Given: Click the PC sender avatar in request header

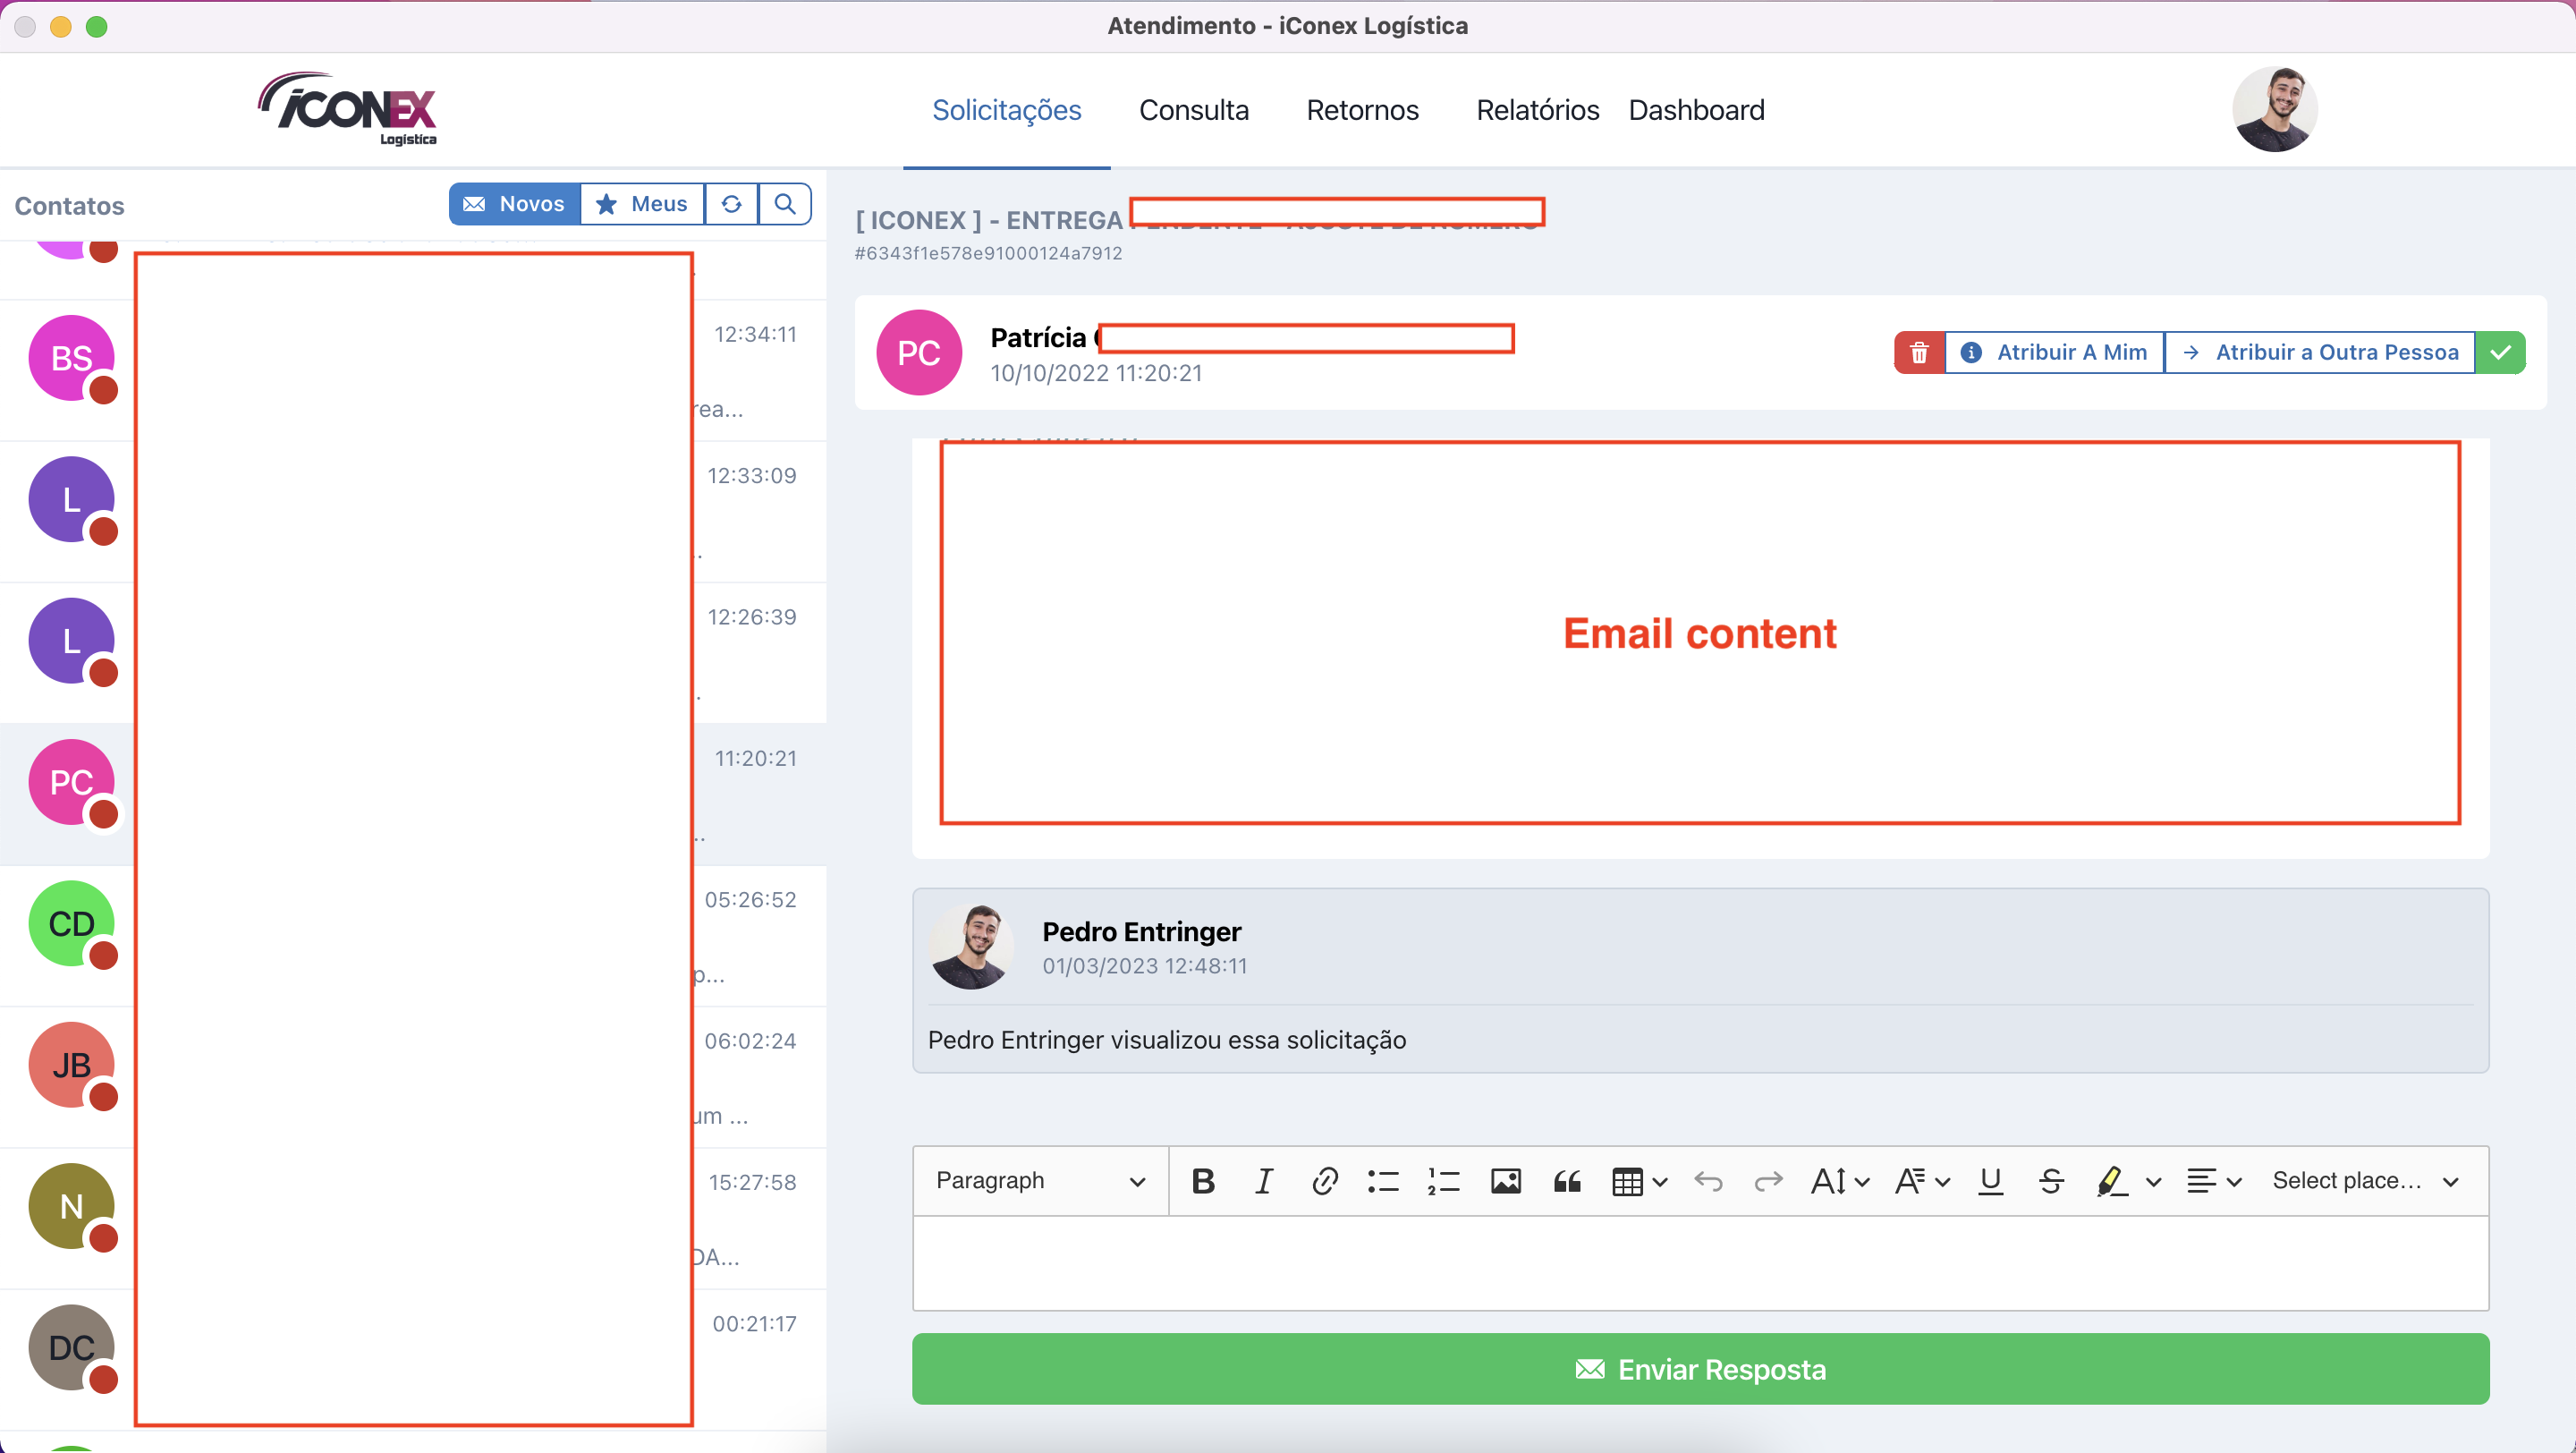Looking at the screenshot, I should [918, 352].
